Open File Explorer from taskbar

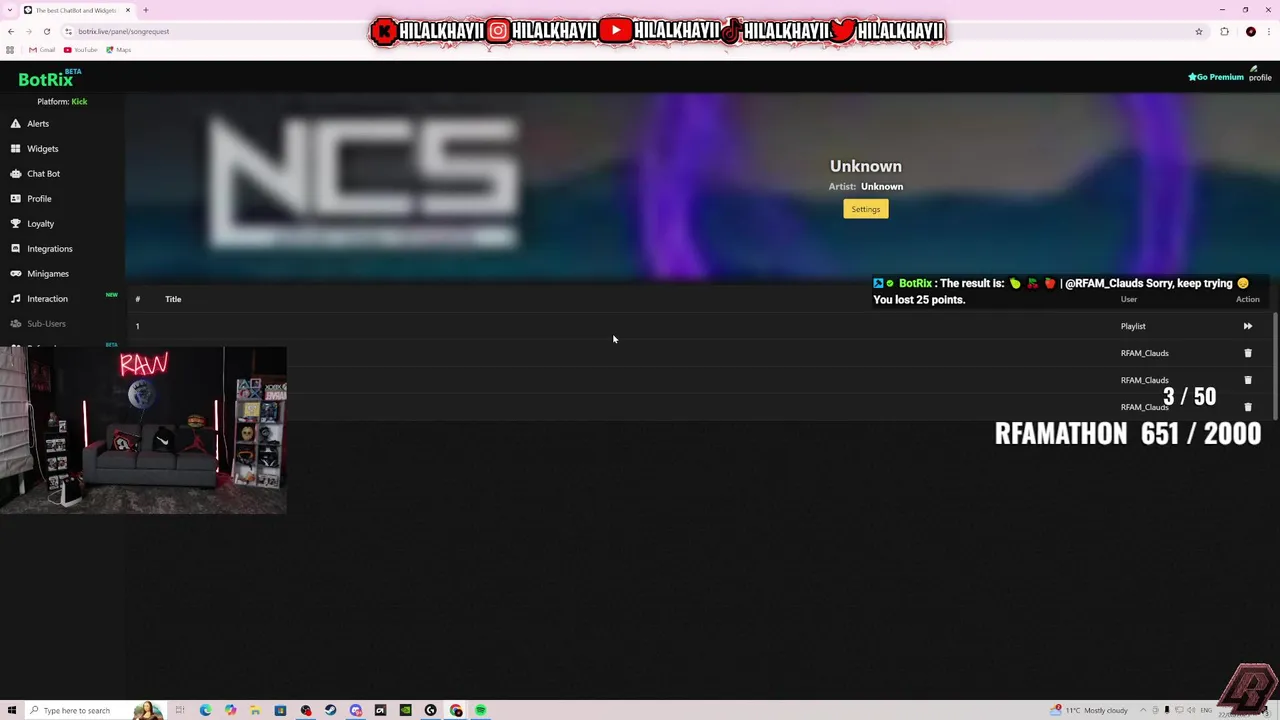255,710
